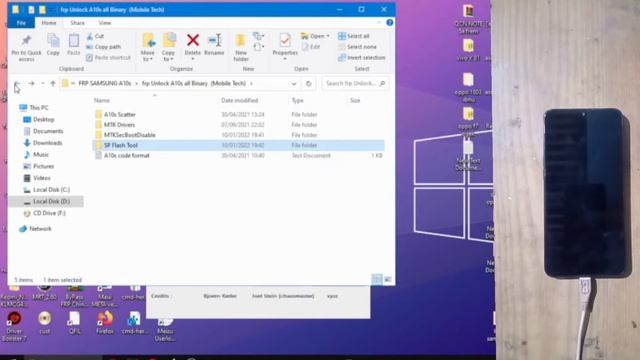This screenshot has width=640, height=360.
Task: Click Invert selection in ribbon
Action: tap(362, 58)
